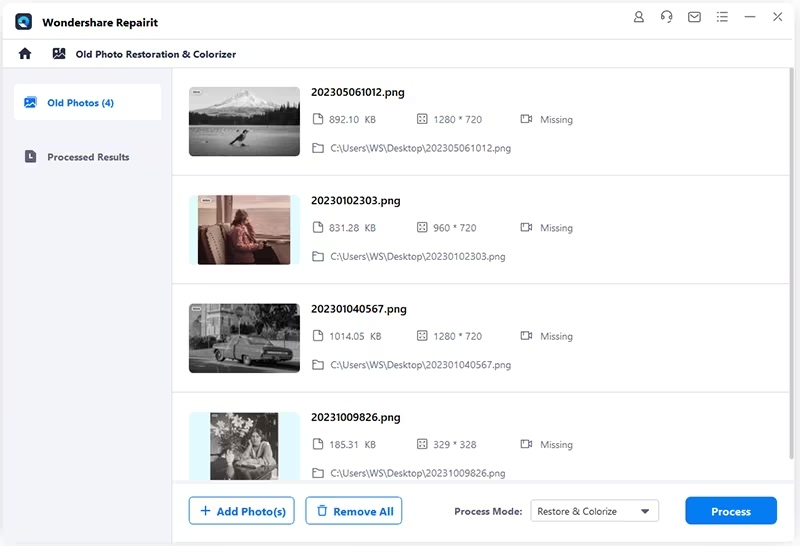Click folder icon next to 202305061012.png path

point(318,148)
